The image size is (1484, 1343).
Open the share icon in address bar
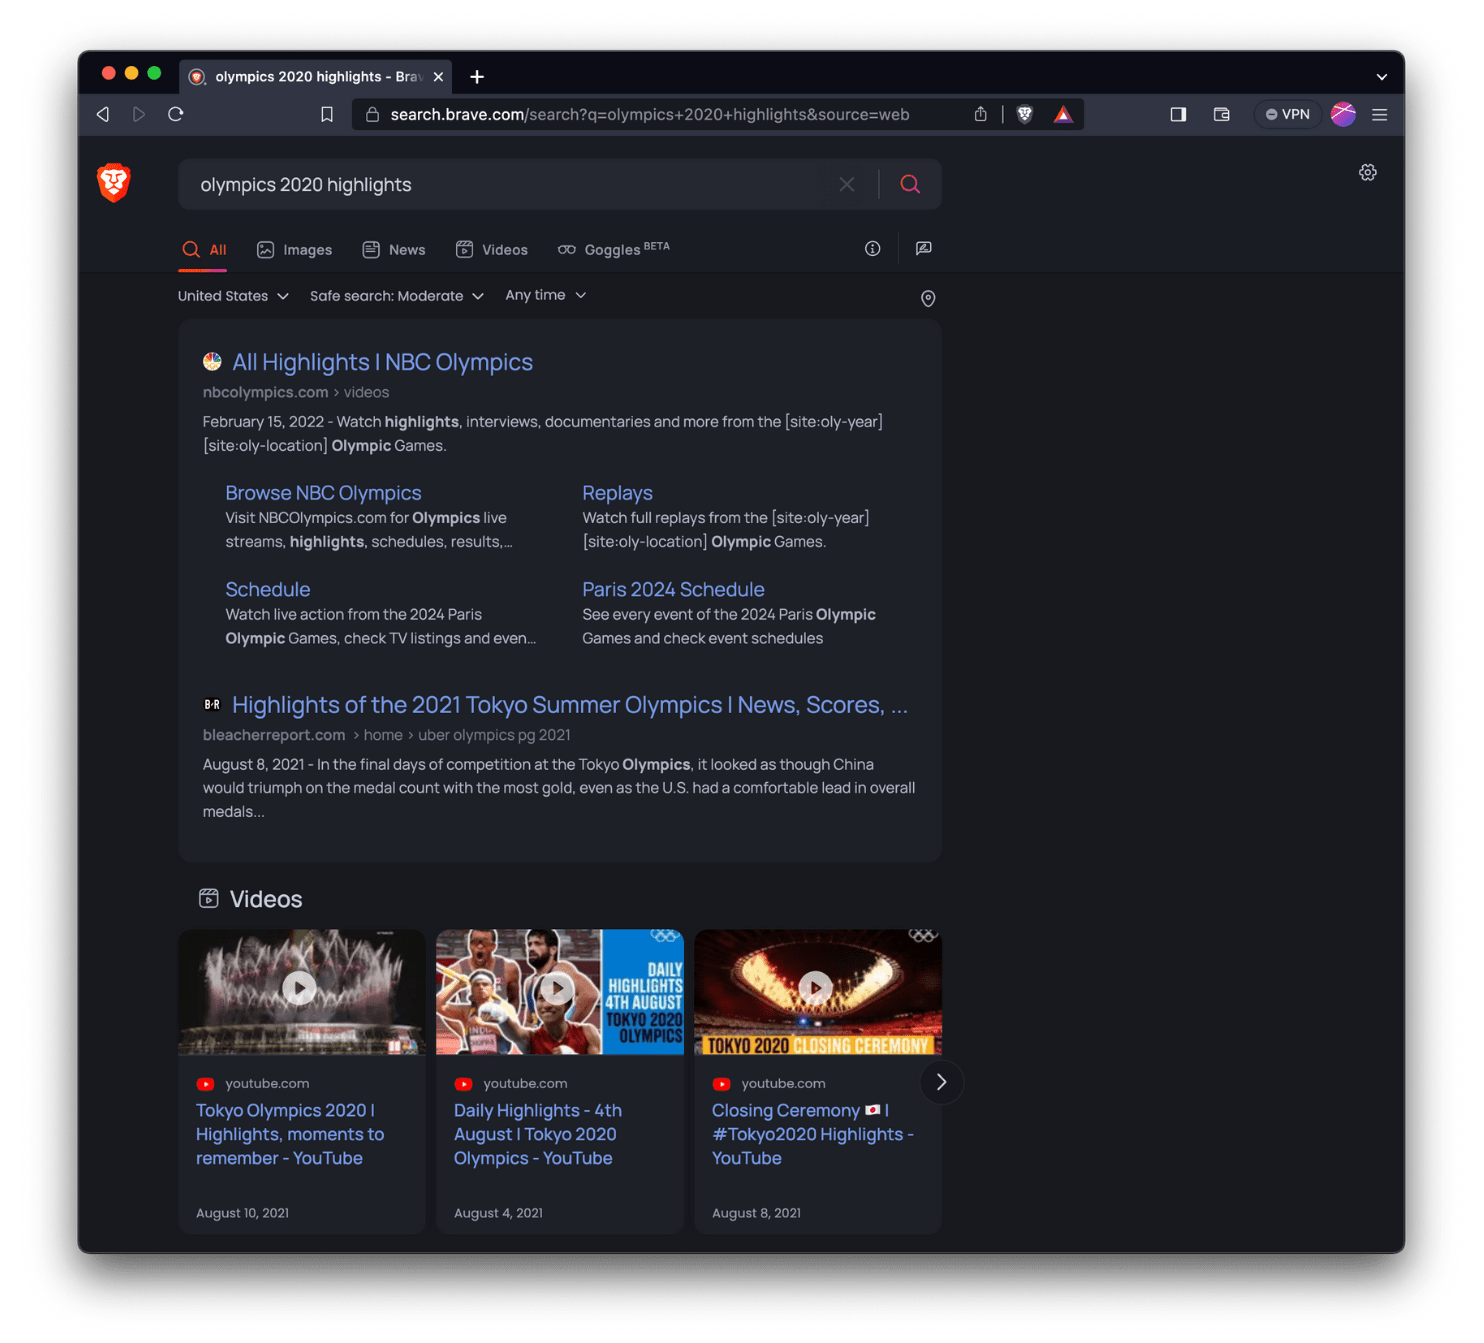[x=981, y=115]
